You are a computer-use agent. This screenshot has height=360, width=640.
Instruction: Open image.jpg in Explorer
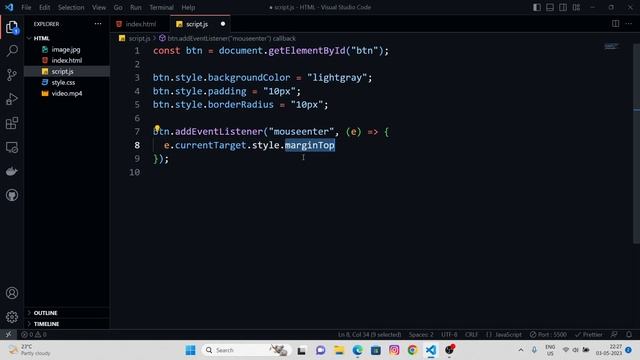coord(66,49)
